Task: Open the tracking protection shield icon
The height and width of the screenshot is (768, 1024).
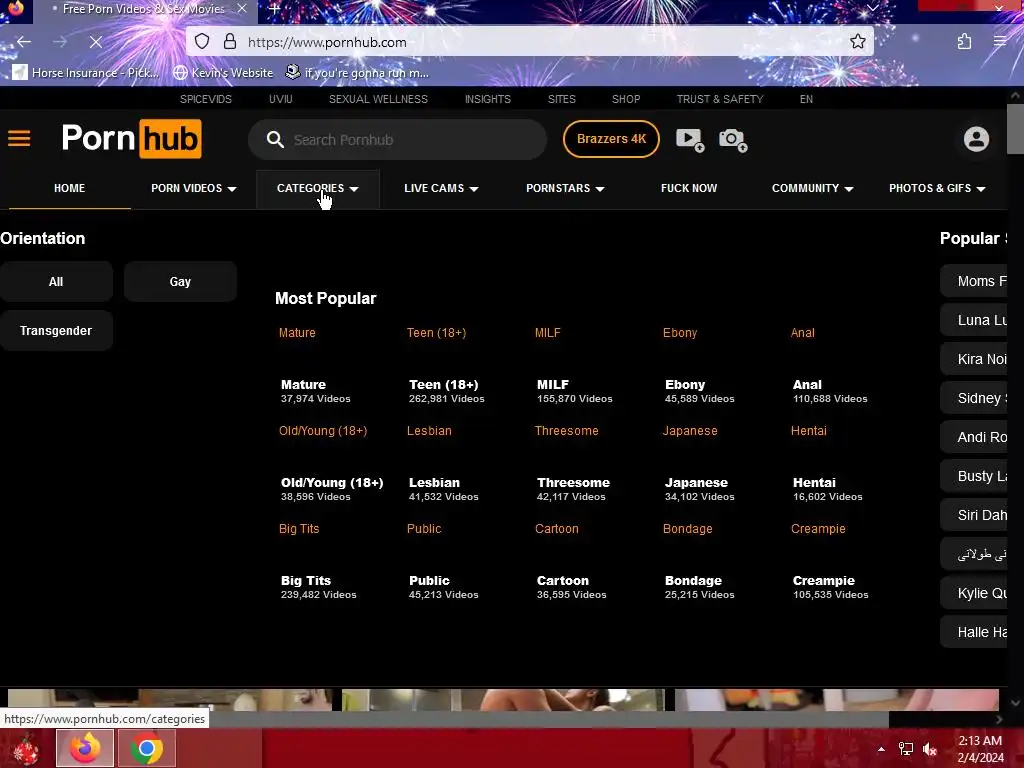Action: coord(202,42)
